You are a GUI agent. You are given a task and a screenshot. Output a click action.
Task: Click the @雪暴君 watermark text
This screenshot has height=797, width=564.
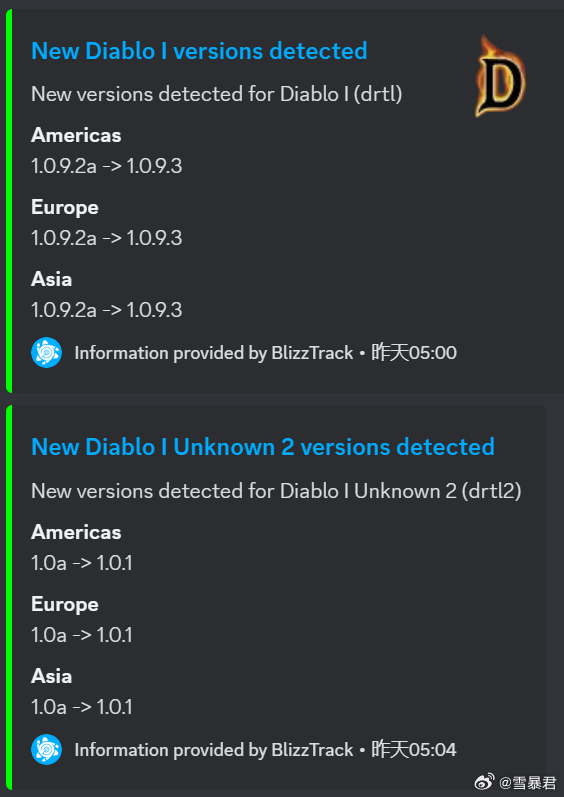pos(527,783)
